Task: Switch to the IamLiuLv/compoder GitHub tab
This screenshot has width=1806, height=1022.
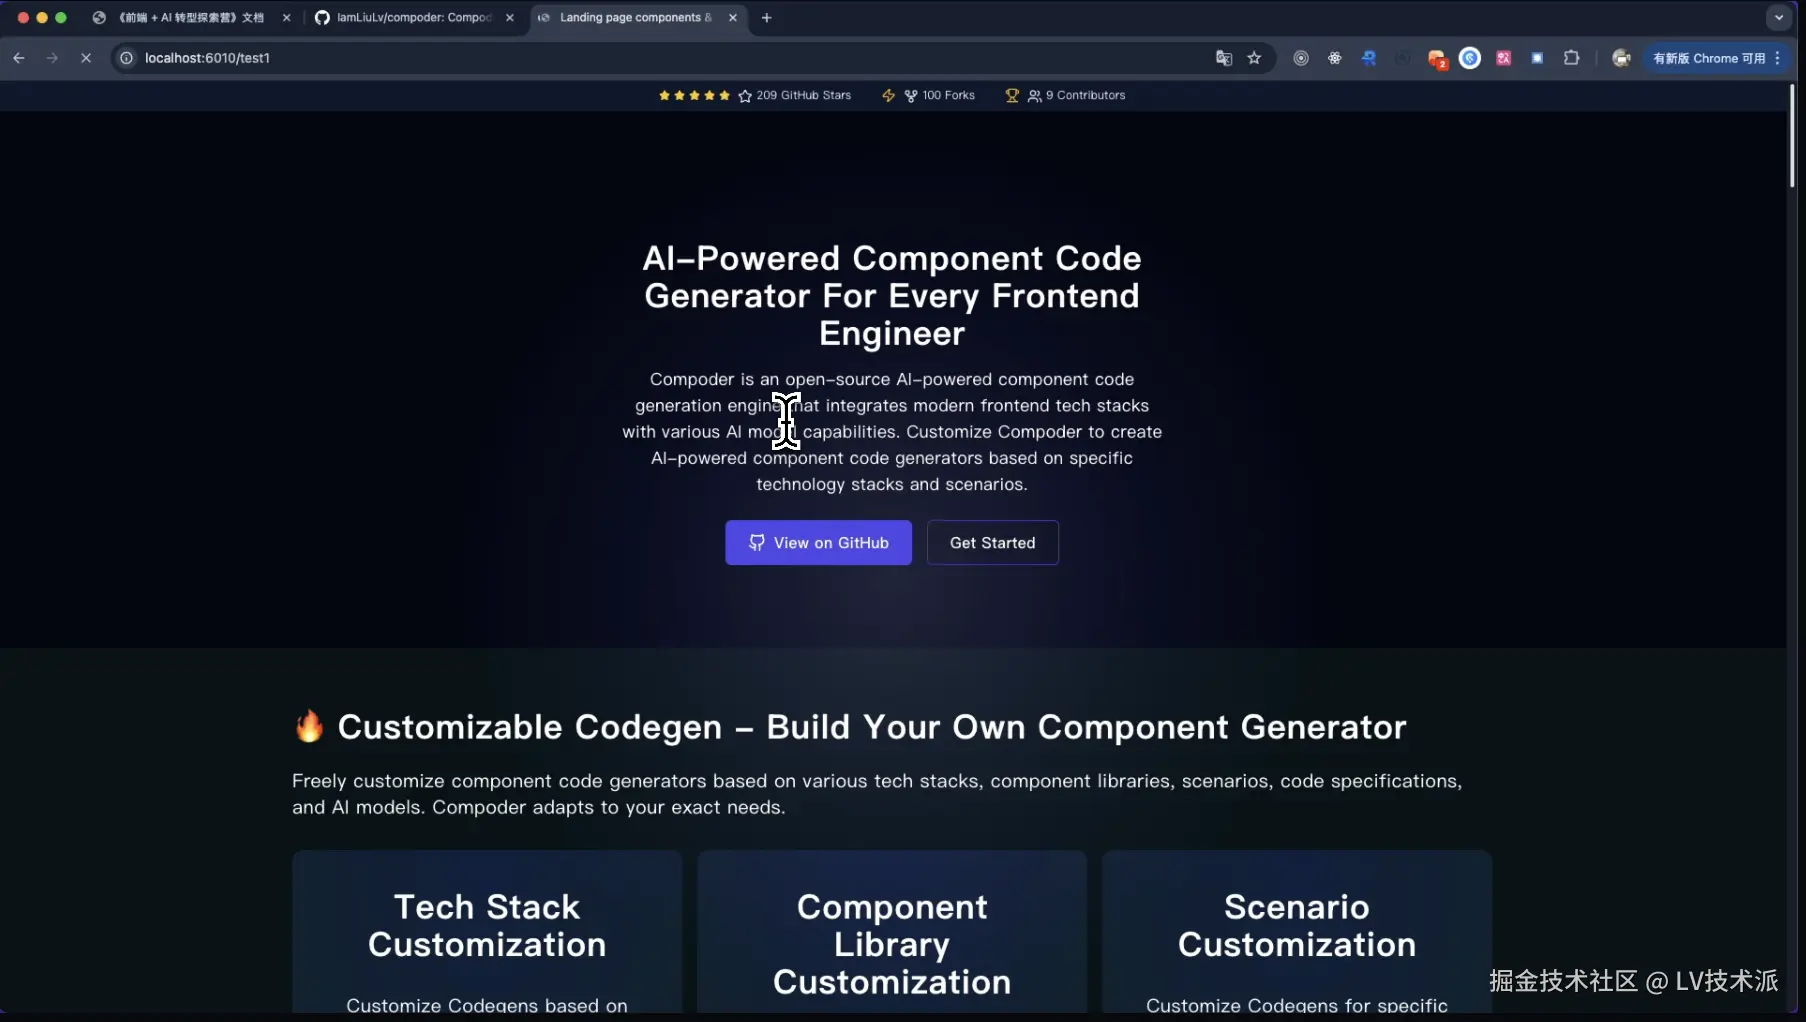Action: (414, 17)
